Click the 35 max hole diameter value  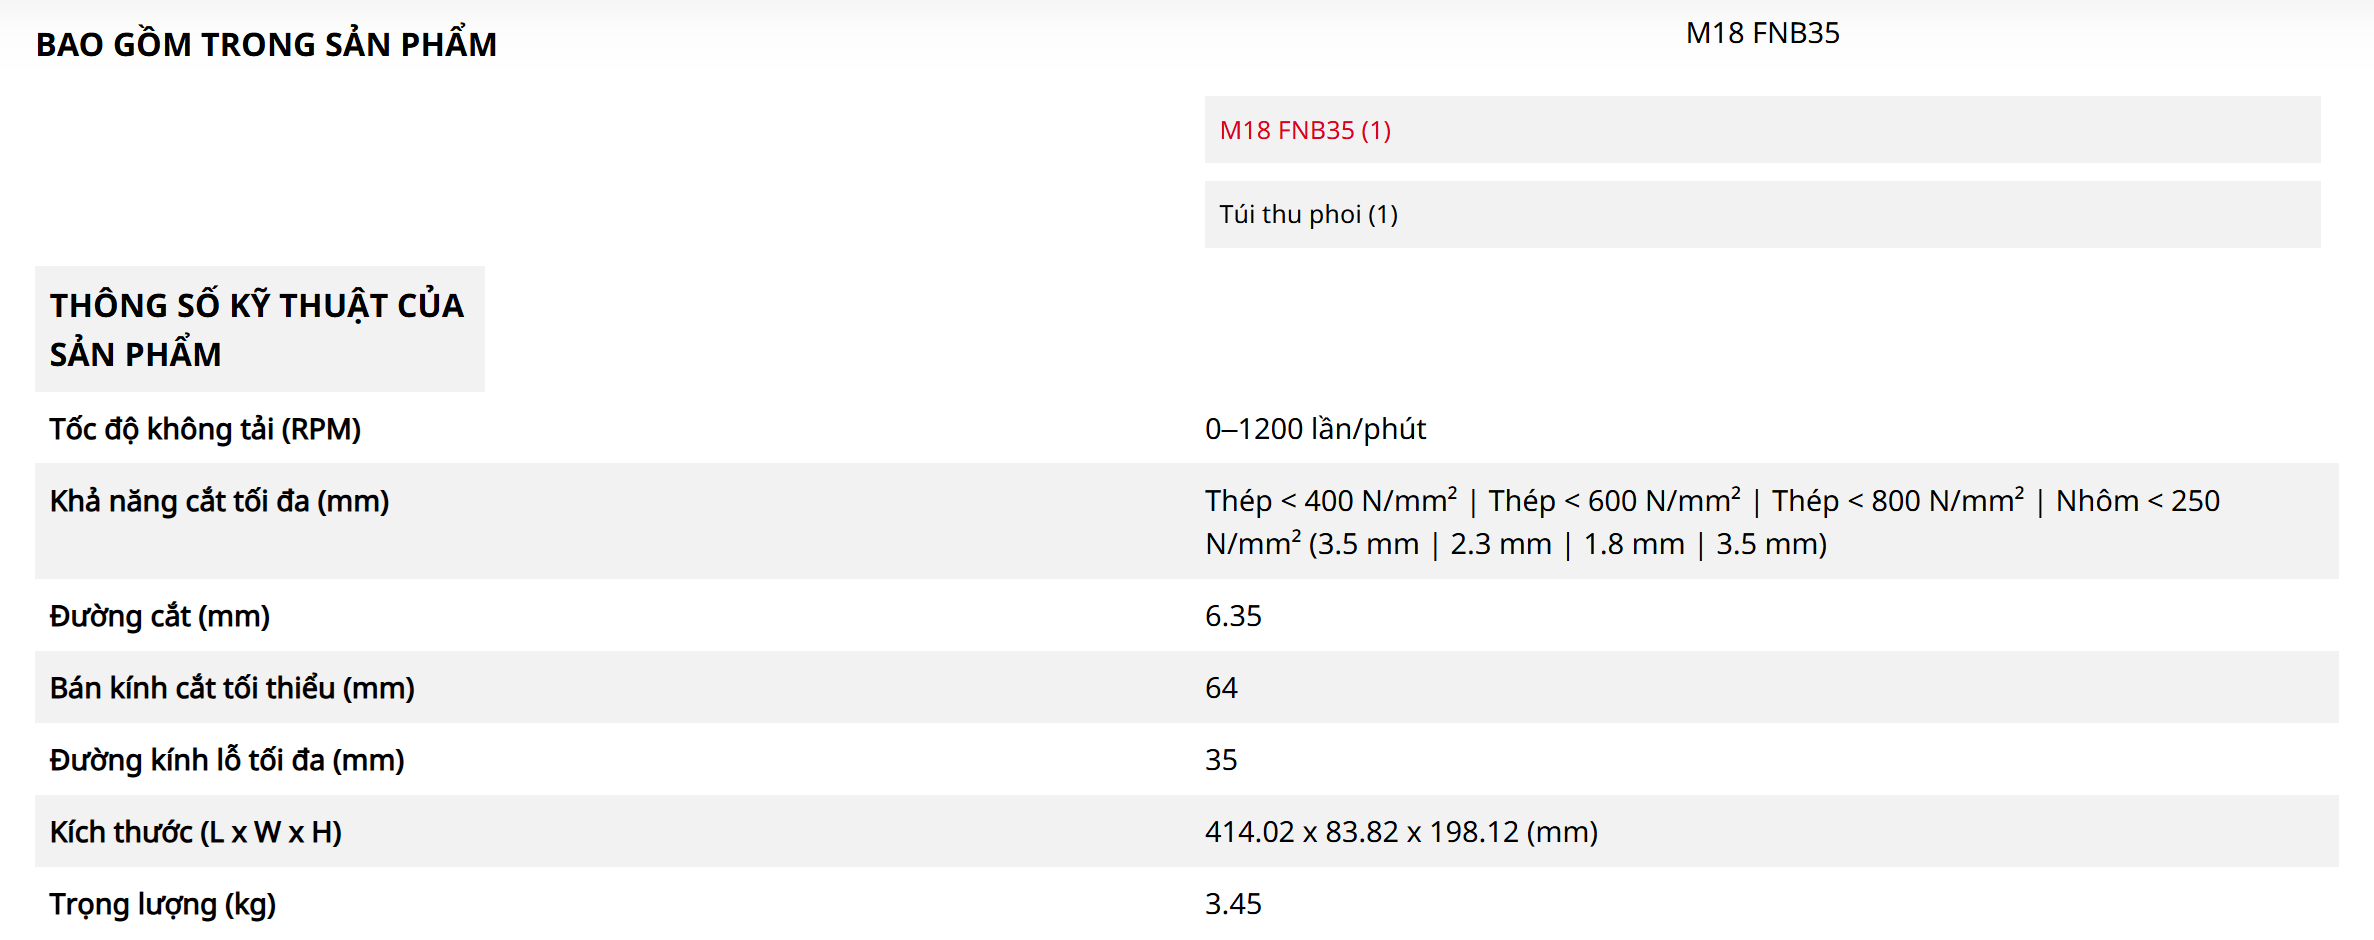pyautogui.click(x=1221, y=760)
